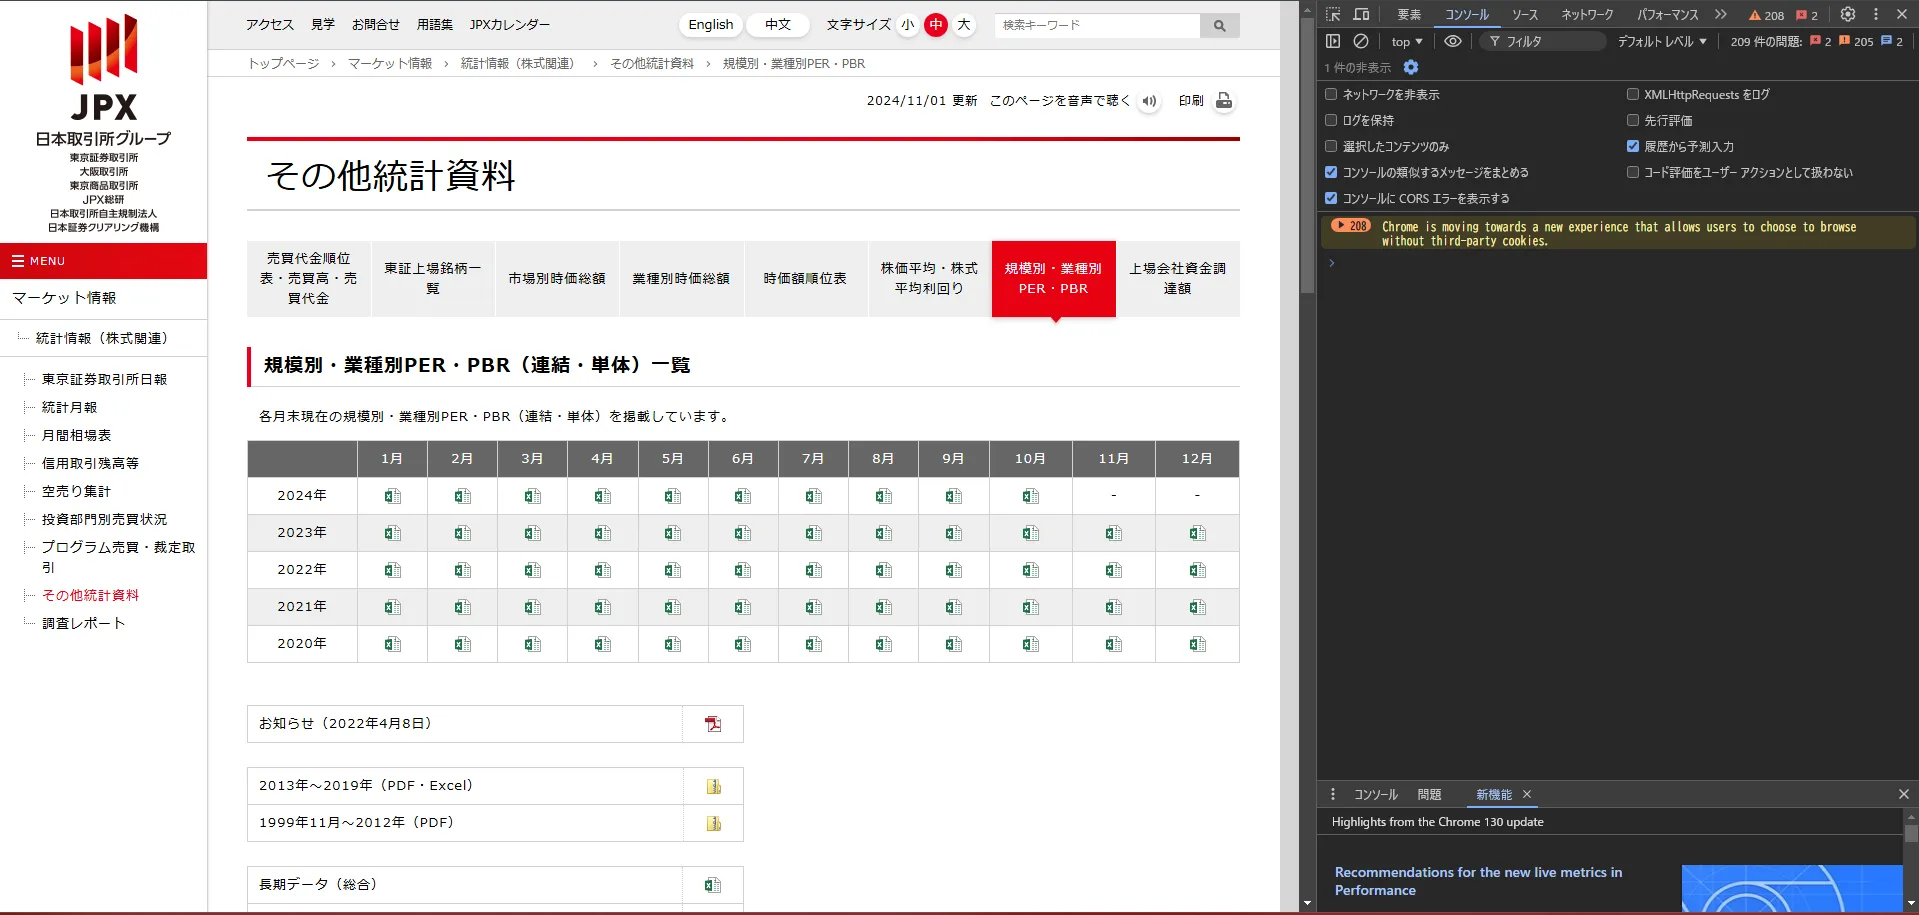Open 2024年 1月 Excel file

(392, 496)
